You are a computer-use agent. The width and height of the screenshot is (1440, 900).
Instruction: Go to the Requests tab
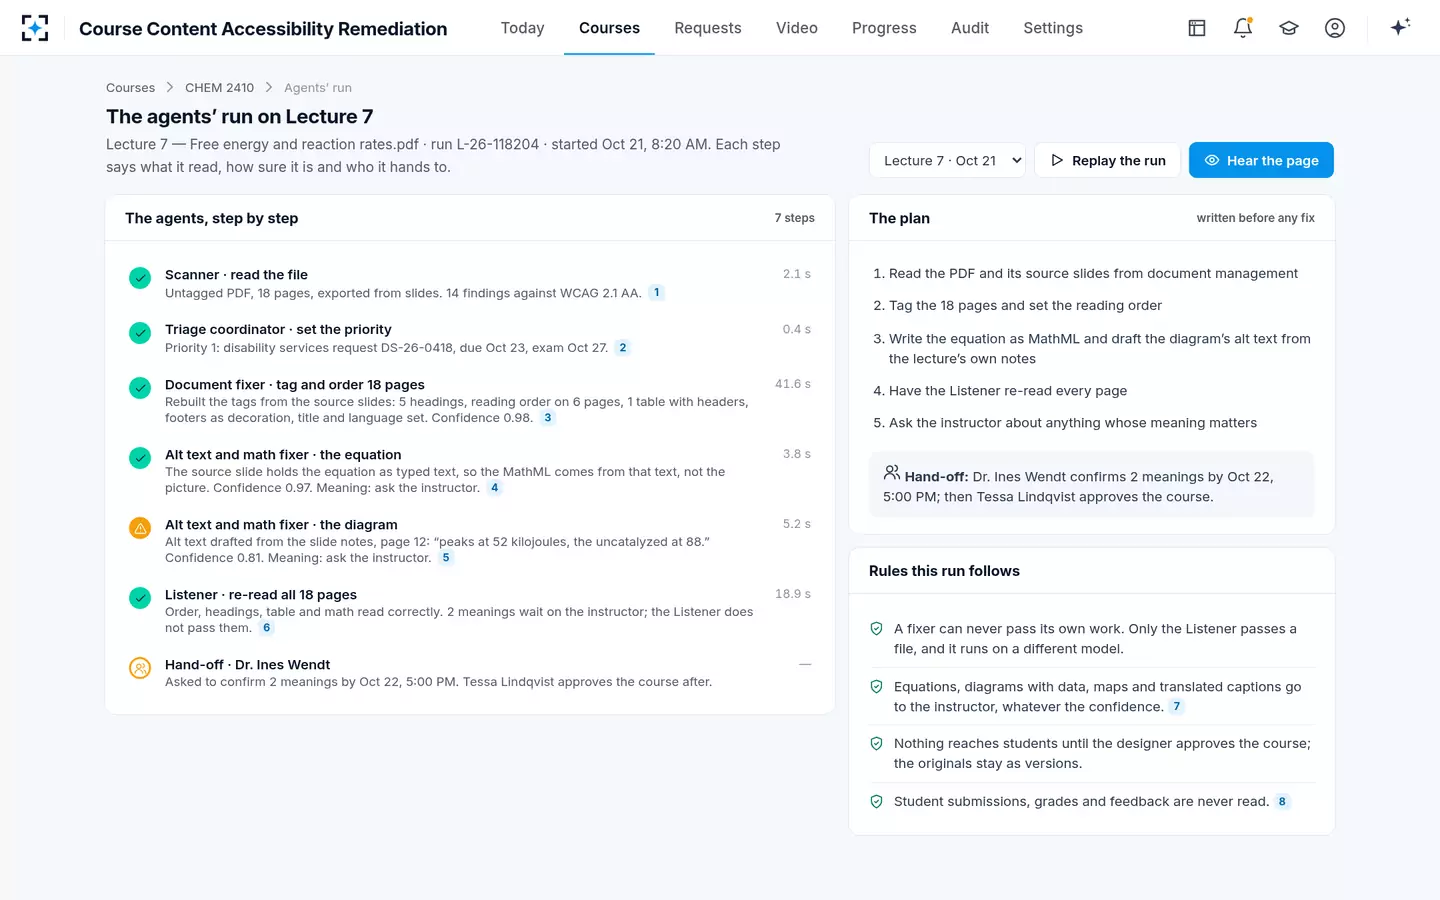click(x=708, y=28)
